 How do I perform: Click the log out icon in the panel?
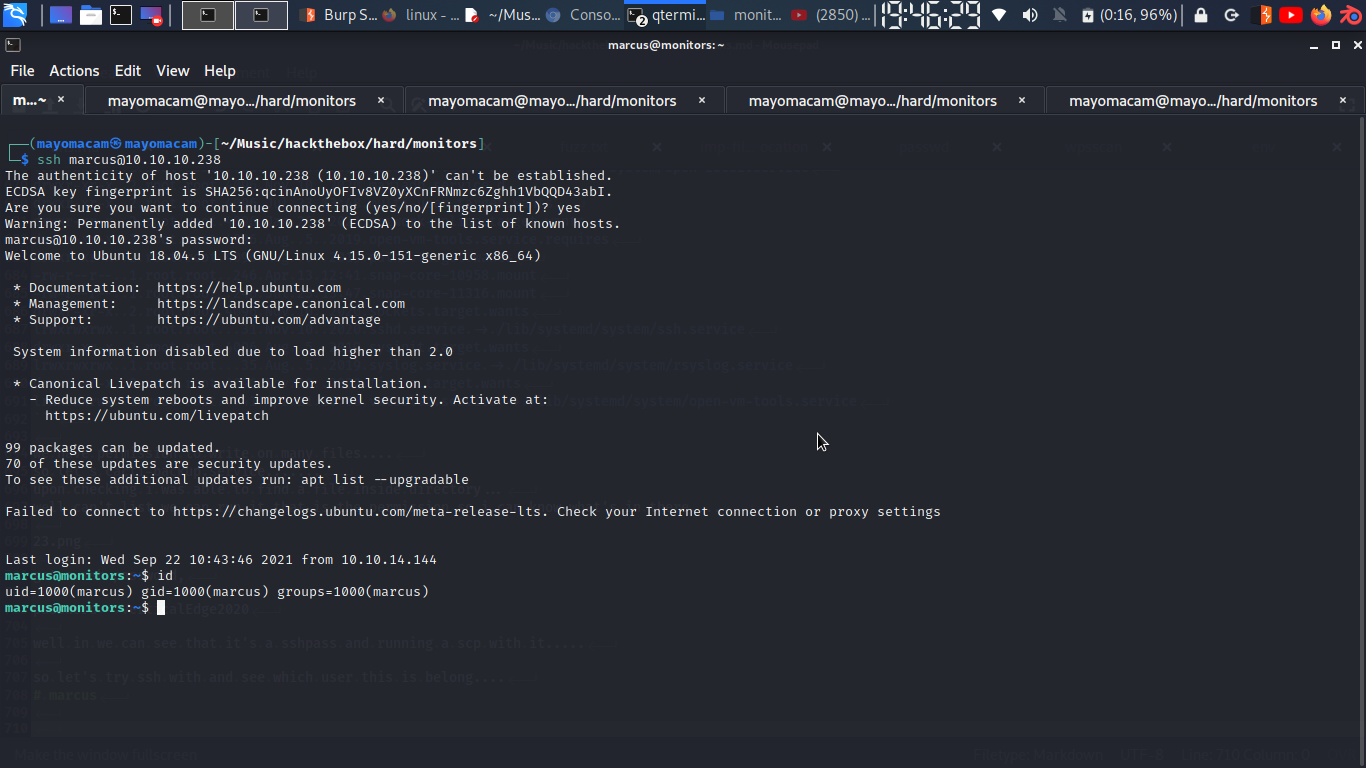[x=1231, y=15]
